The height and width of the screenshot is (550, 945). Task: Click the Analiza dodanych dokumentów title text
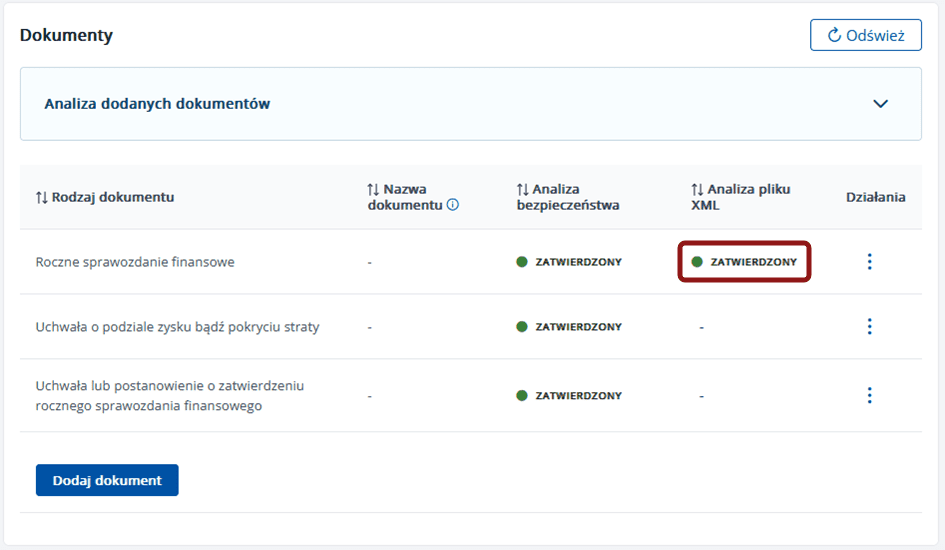click(x=157, y=104)
